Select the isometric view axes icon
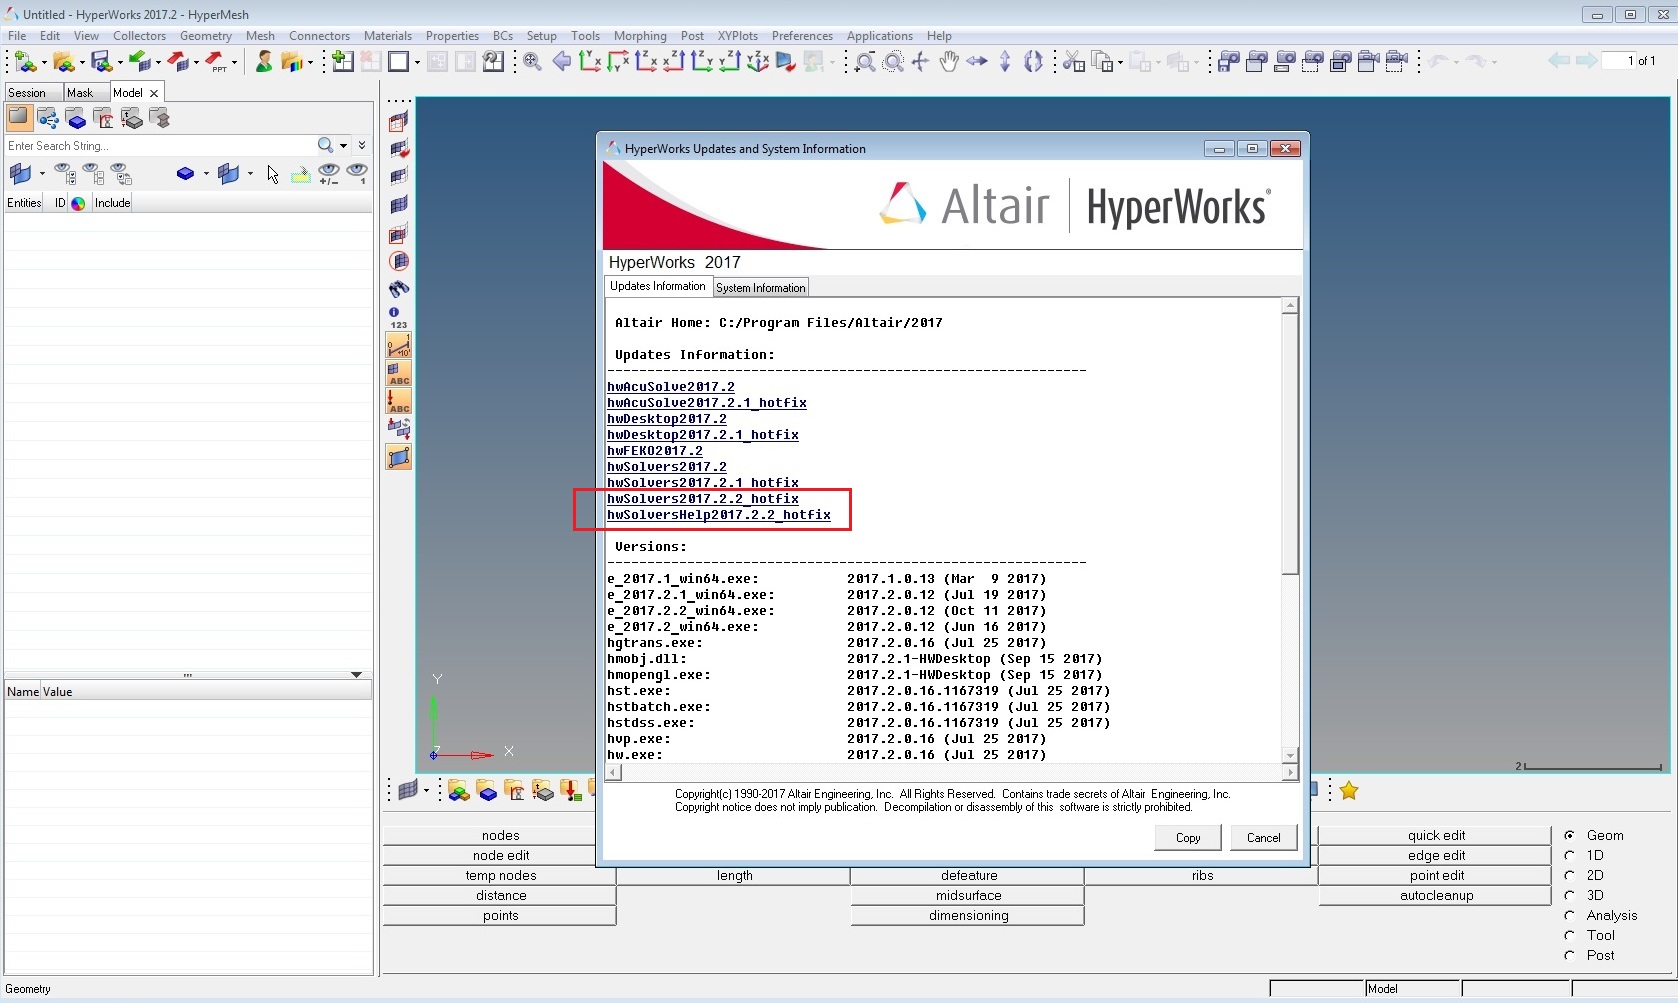Viewport: 1678px width, 1003px height. 758,62
